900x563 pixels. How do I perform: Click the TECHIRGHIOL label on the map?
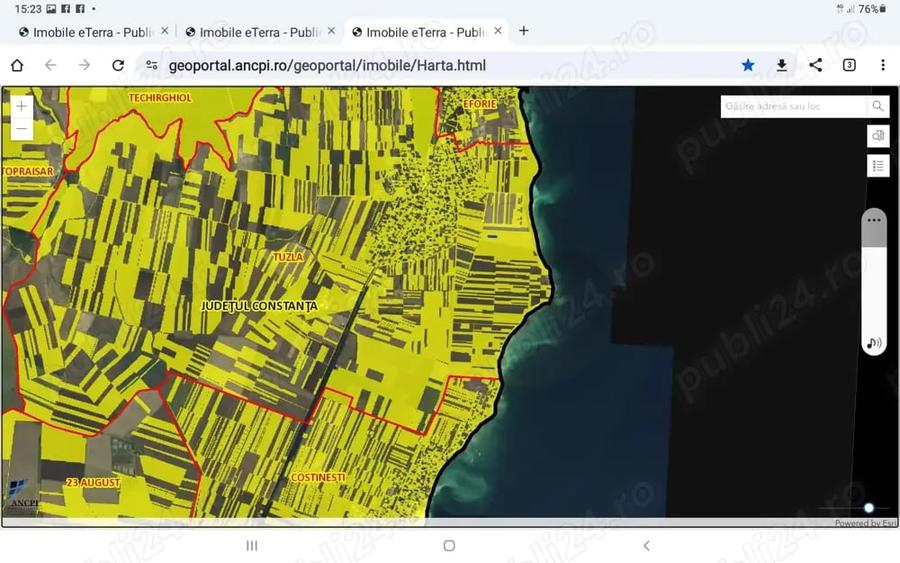[x=160, y=98]
